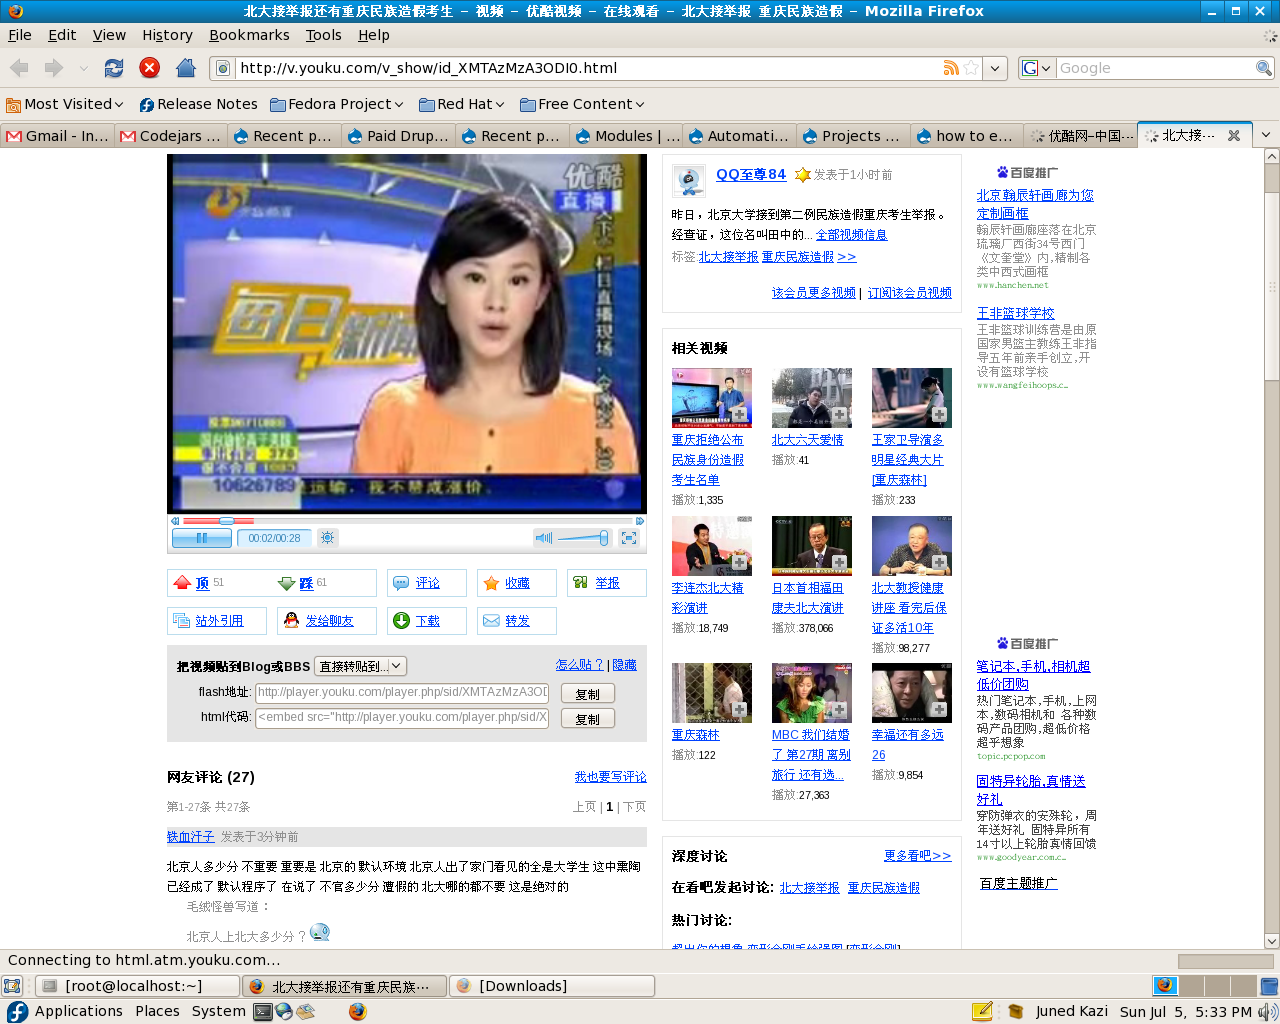
Task: Open the sticky notes panel icon
Action: [982, 1011]
